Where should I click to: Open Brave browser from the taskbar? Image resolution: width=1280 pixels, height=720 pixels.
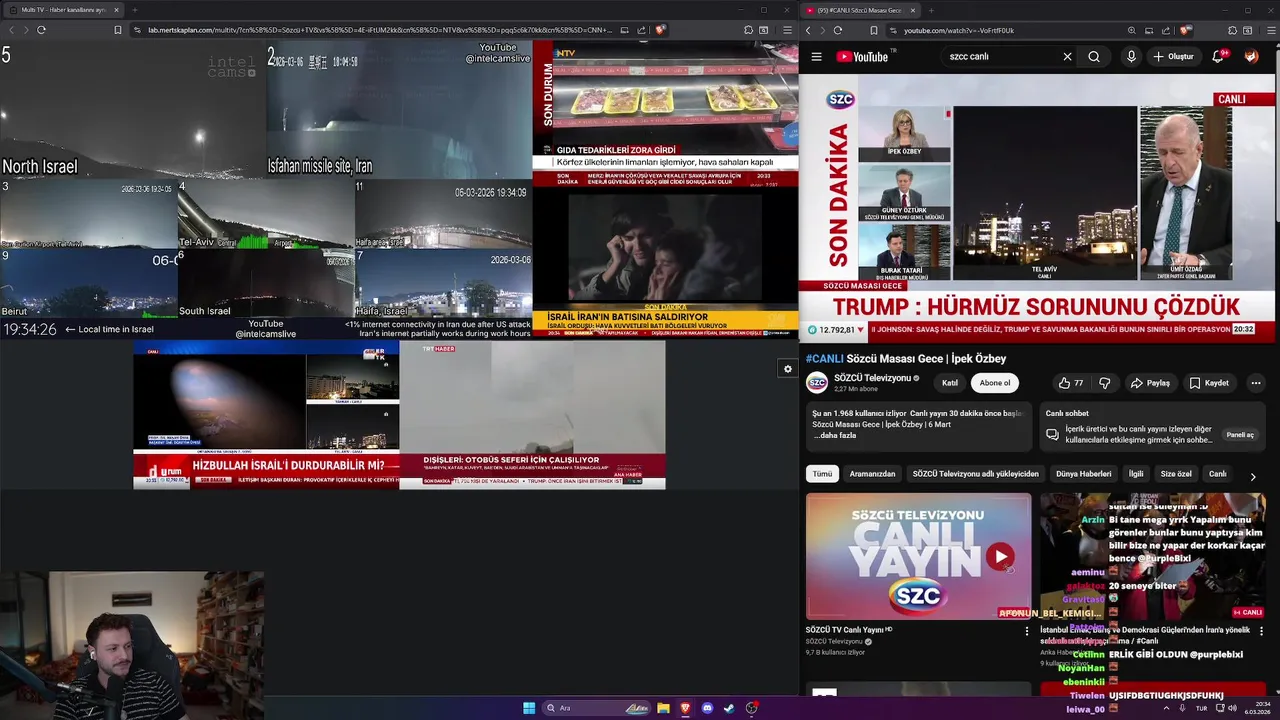[685, 708]
